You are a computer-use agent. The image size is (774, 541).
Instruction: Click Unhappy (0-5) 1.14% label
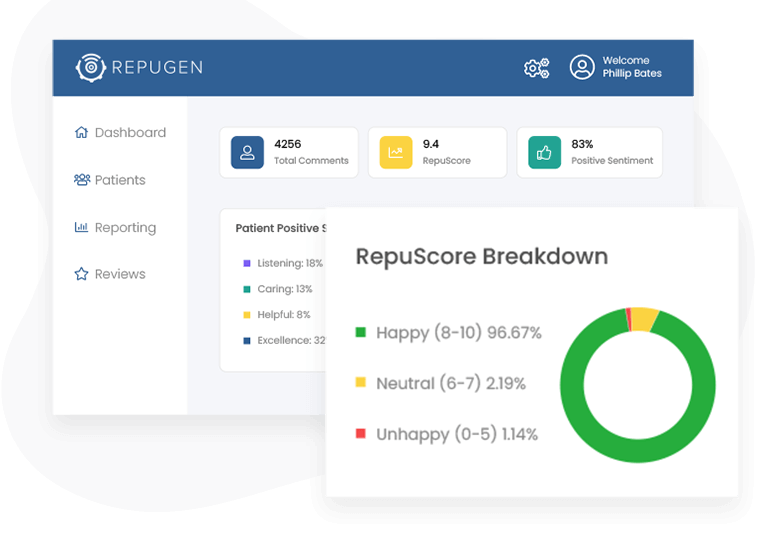pos(457,434)
